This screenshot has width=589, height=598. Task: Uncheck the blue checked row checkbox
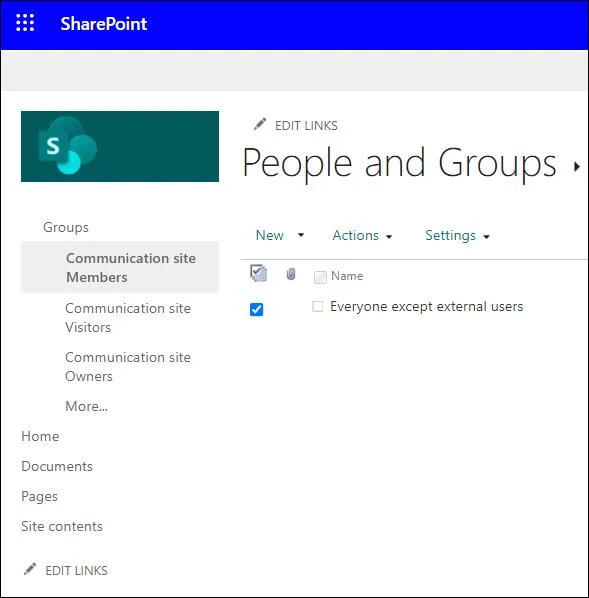tap(256, 309)
